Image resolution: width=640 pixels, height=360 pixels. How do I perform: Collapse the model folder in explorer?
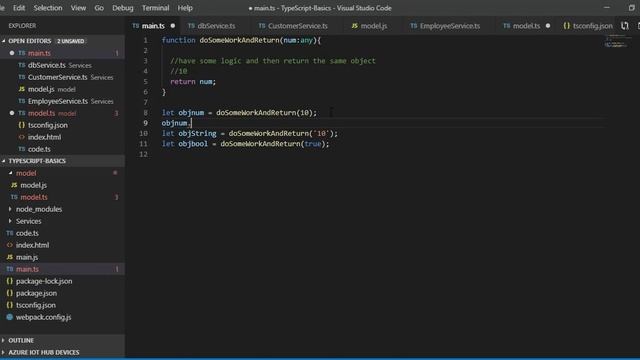pyautogui.click(x=11, y=173)
